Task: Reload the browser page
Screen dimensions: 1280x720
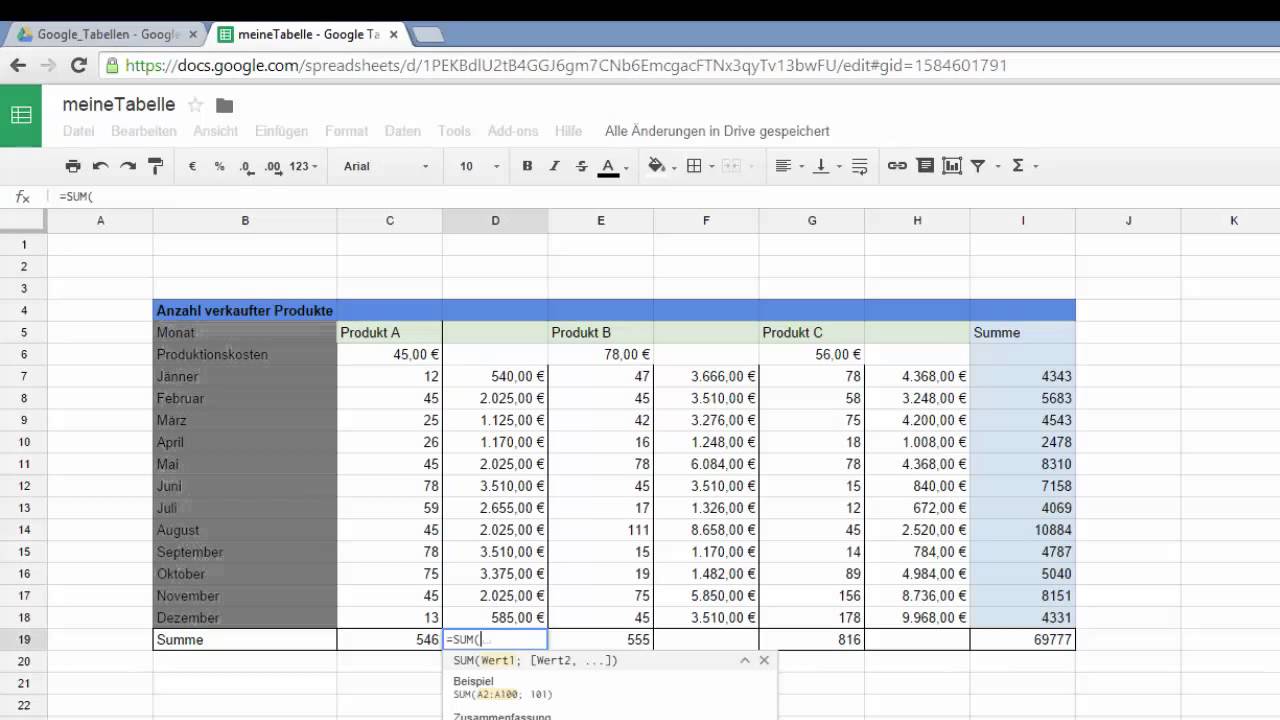Action: tap(80, 66)
